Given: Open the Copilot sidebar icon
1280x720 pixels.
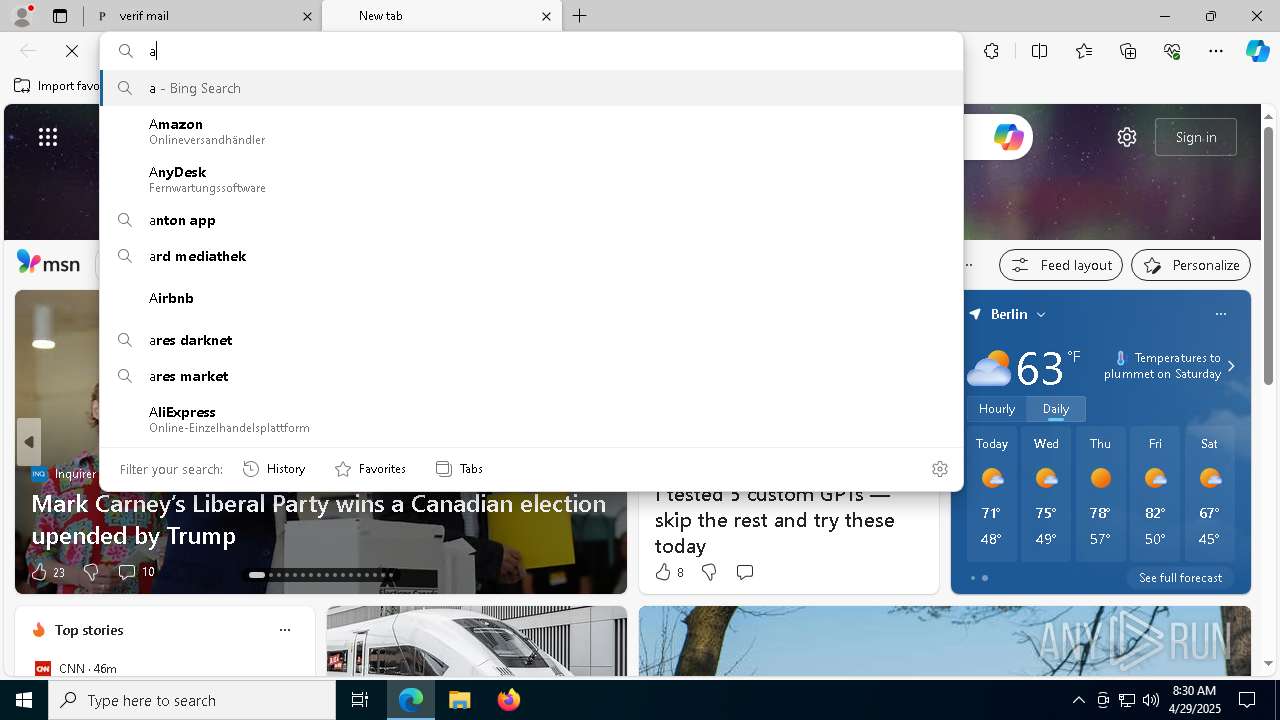Looking at the screenshot, I should pyautogui.click(x=1257, y=51).
